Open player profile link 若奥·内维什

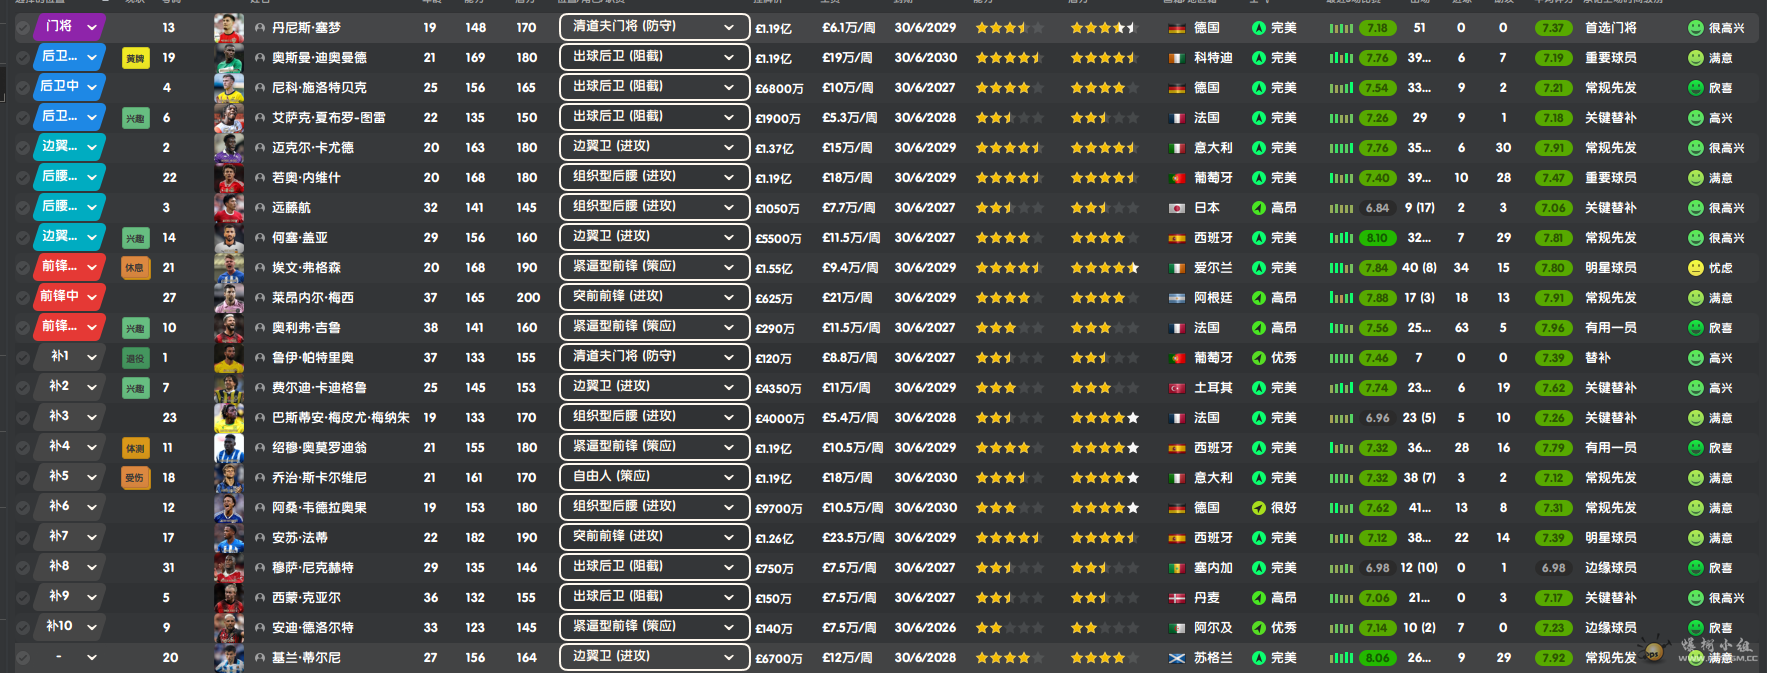(x=306, y=178)
